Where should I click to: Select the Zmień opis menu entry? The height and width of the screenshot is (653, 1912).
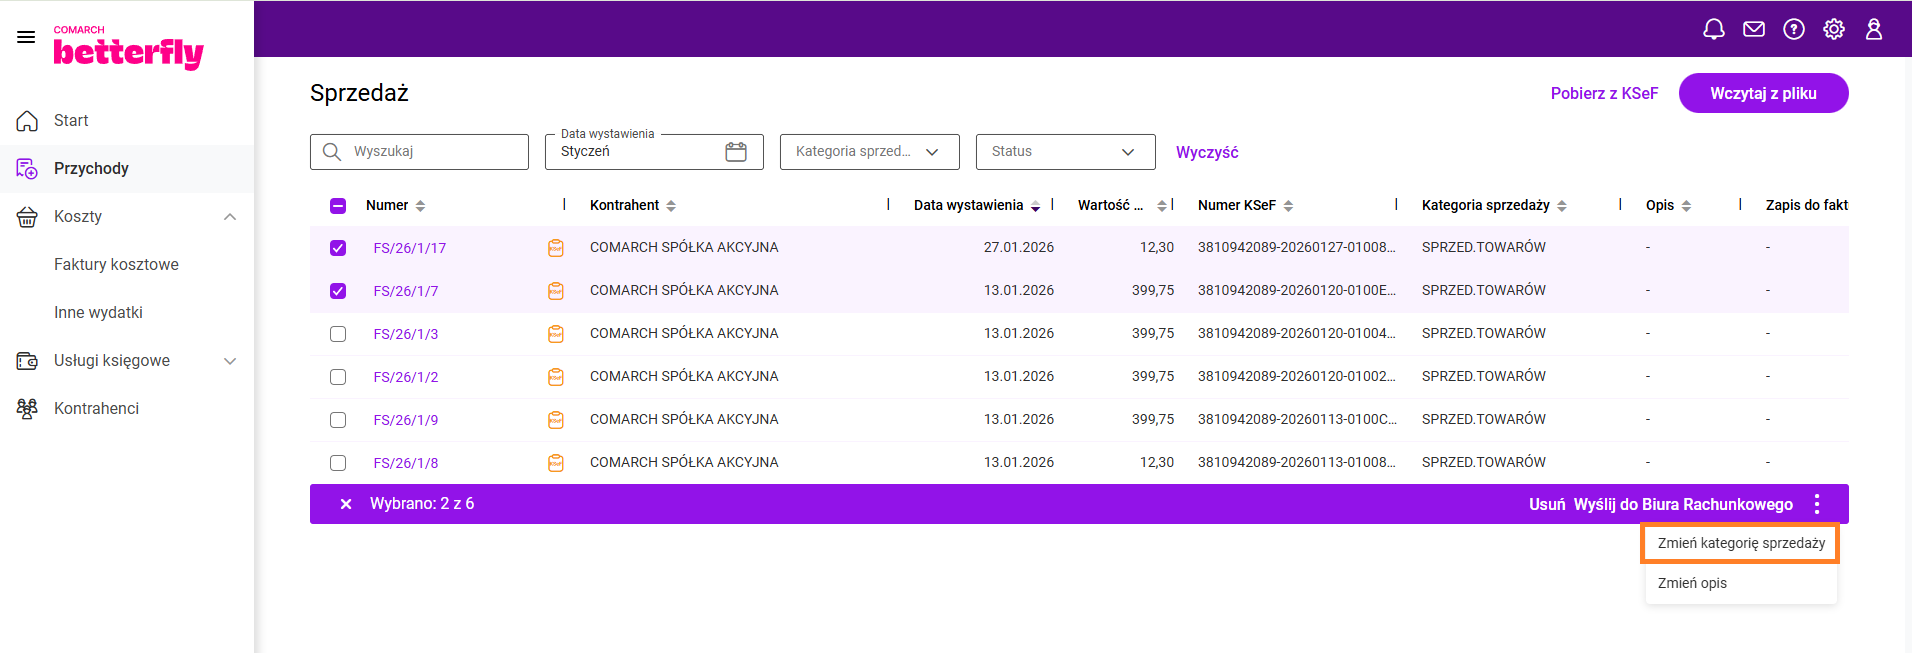[1692, 583]
